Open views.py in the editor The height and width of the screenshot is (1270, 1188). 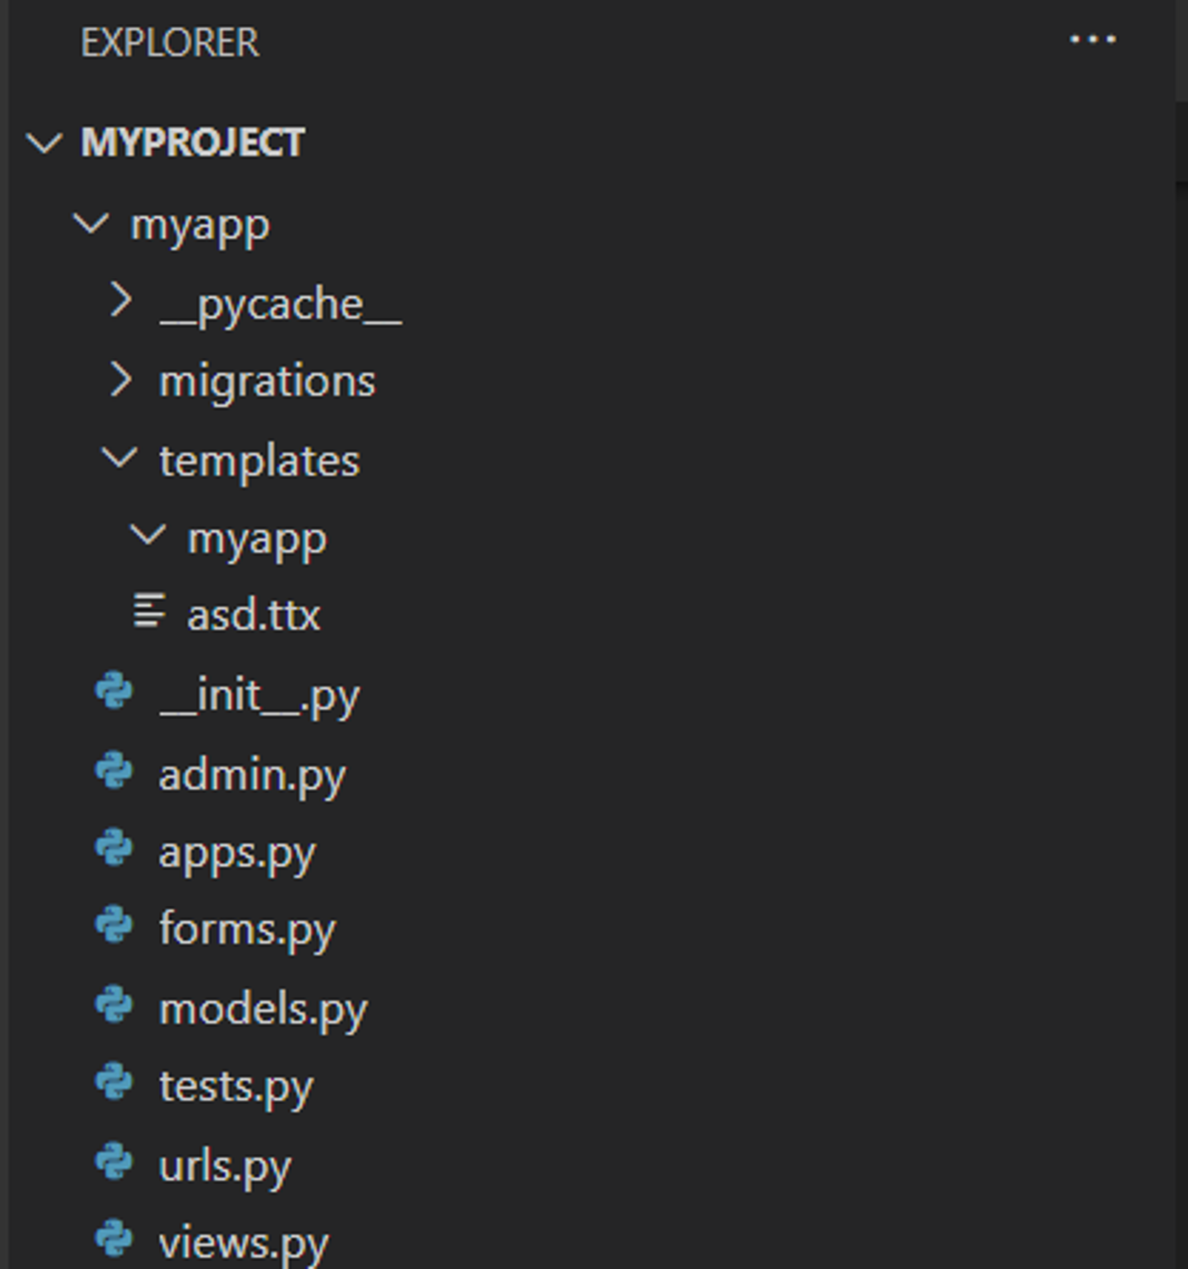[243, 1243]
